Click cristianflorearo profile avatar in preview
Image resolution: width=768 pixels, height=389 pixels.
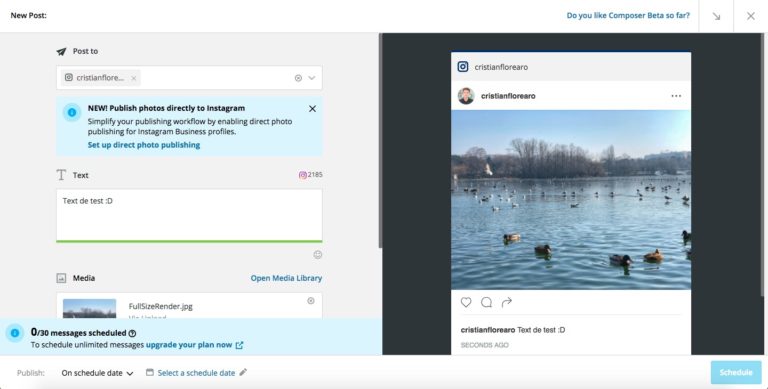pos(466,96)
